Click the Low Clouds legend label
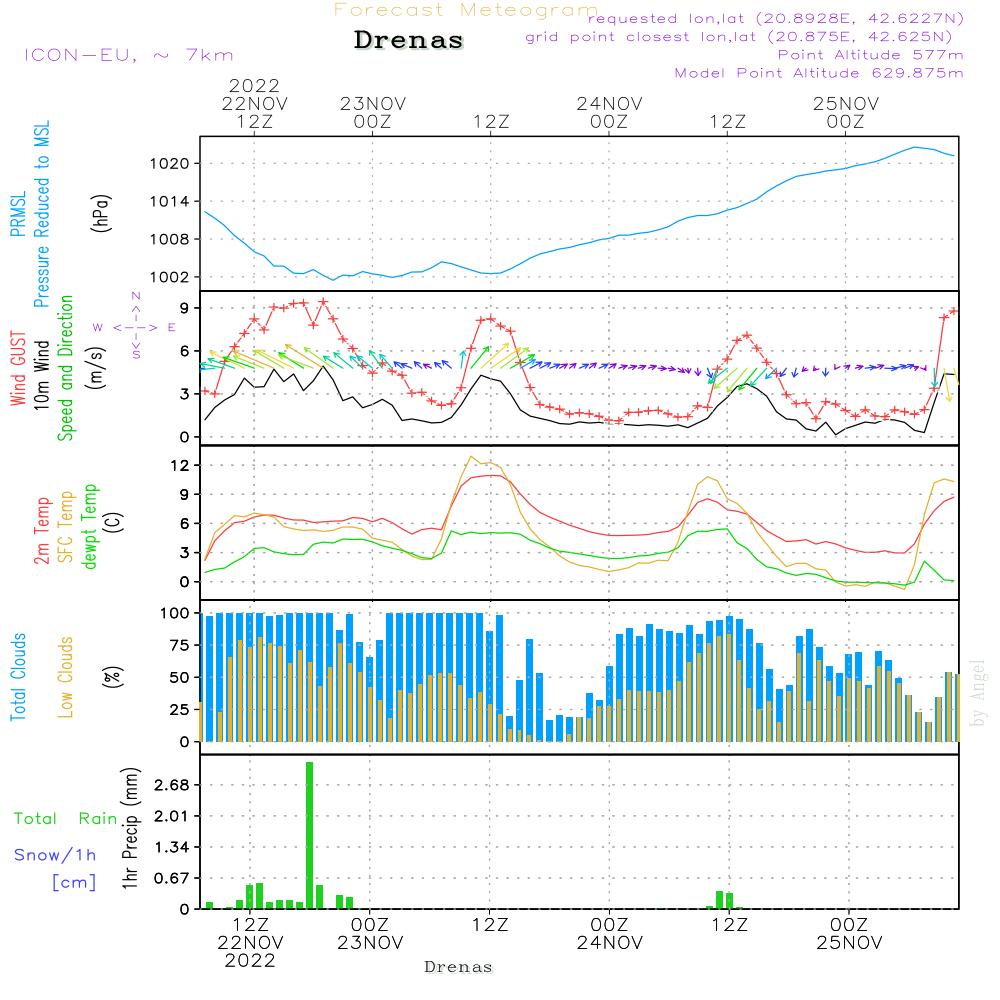 tap(66, 677)
